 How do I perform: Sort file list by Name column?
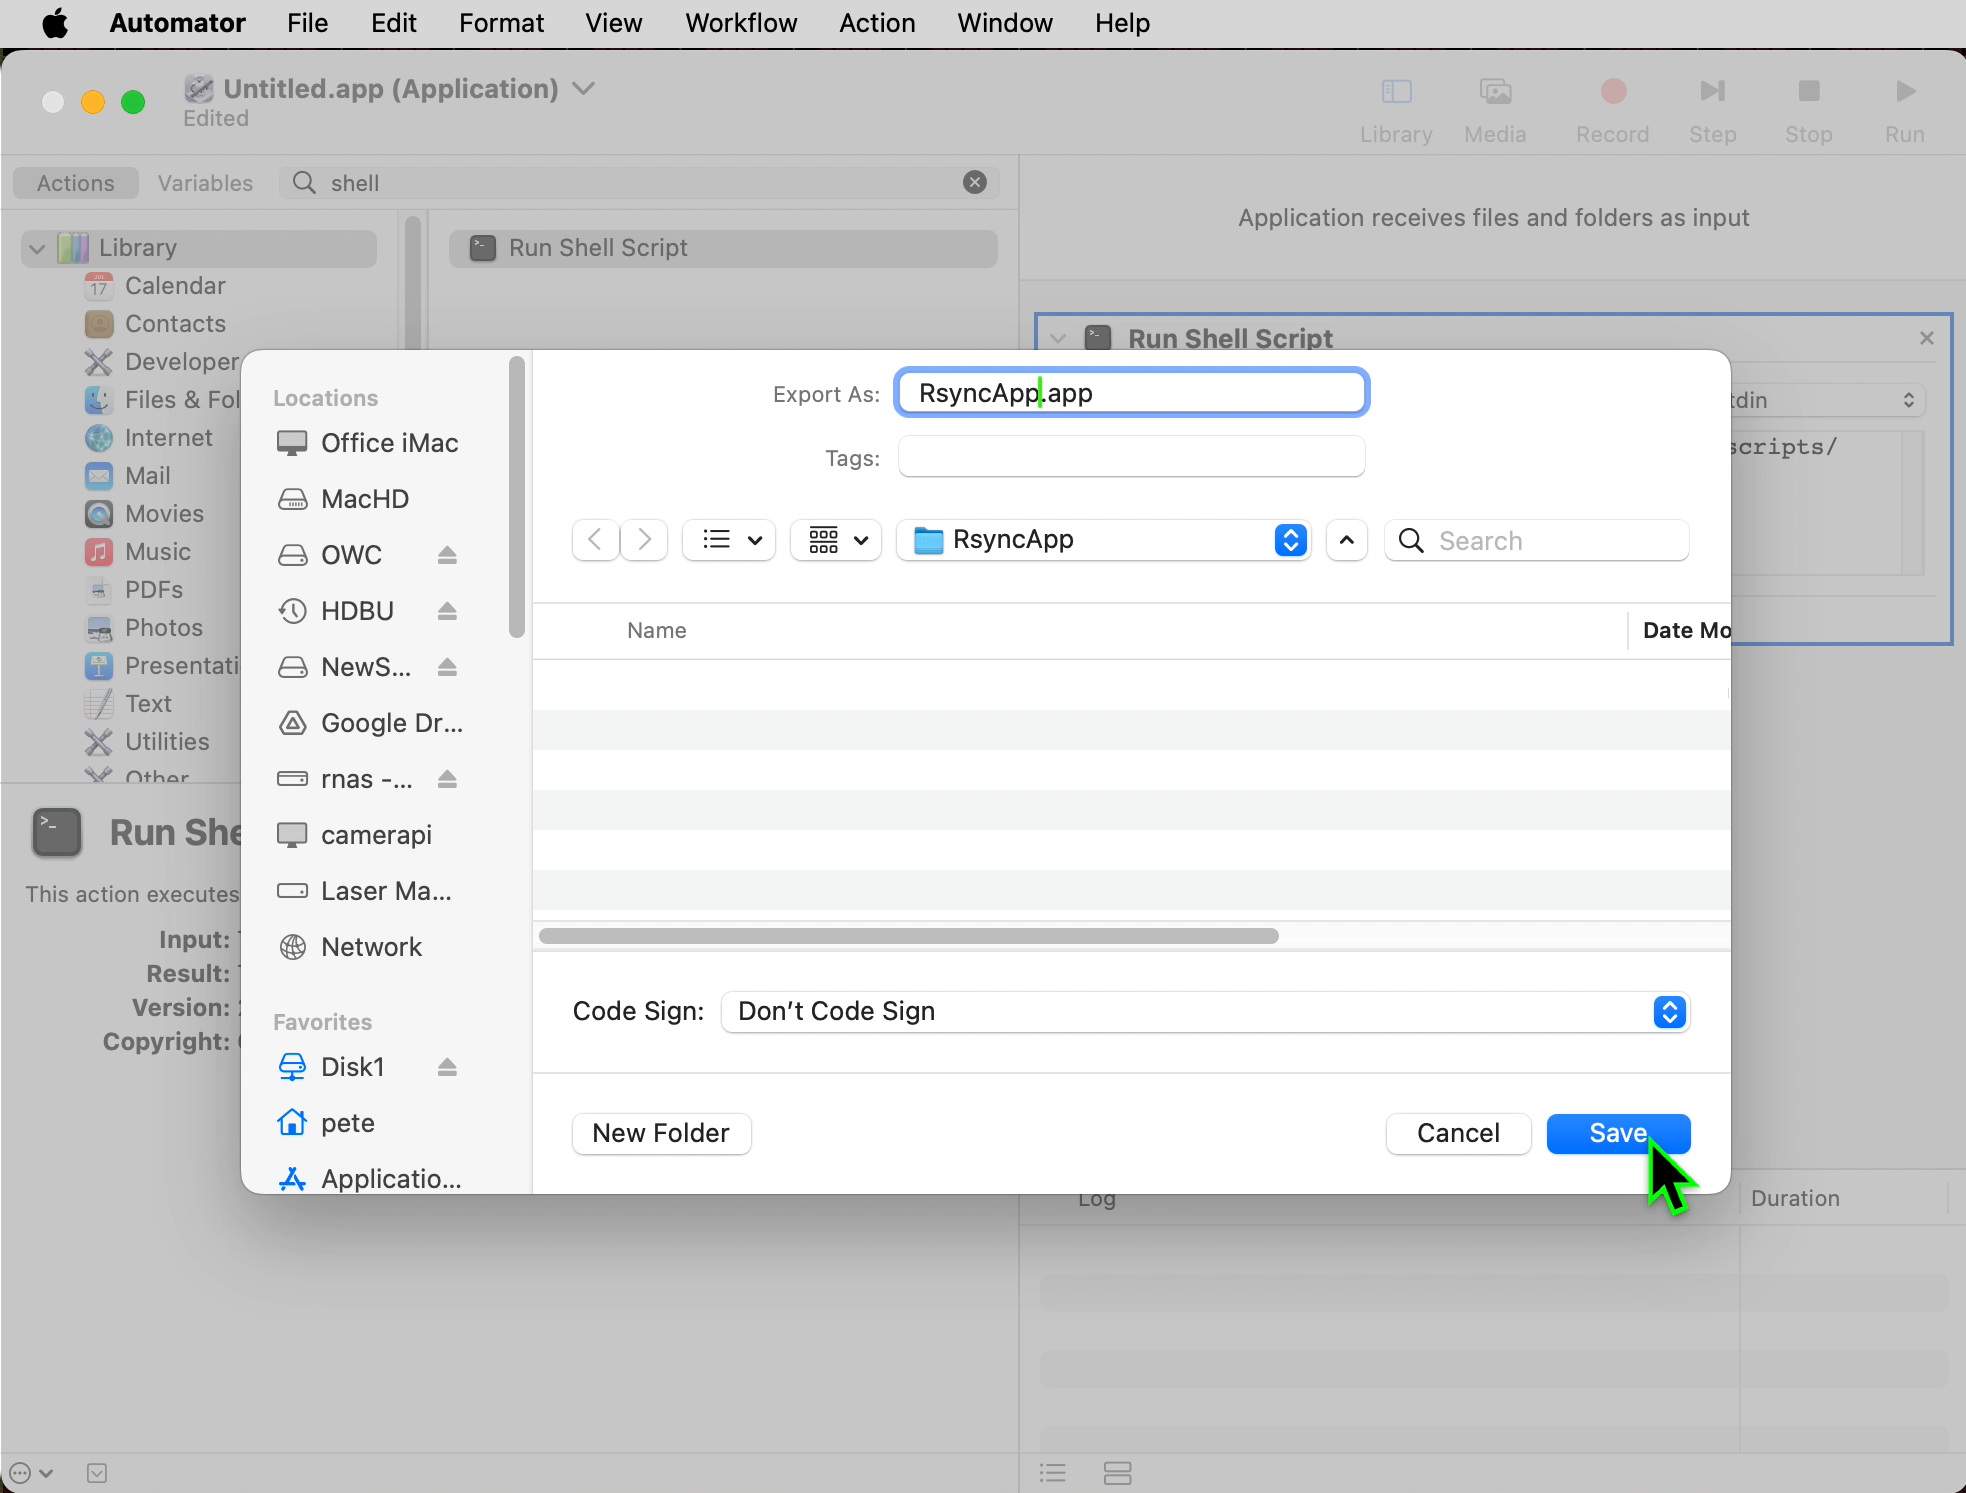coord(657,630)
